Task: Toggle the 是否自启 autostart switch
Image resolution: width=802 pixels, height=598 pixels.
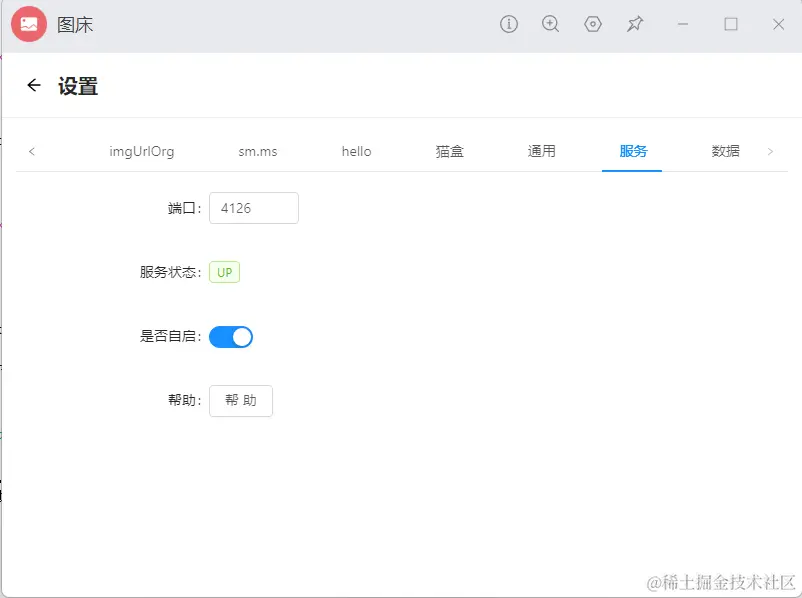Action: click(x=231, y=337)
